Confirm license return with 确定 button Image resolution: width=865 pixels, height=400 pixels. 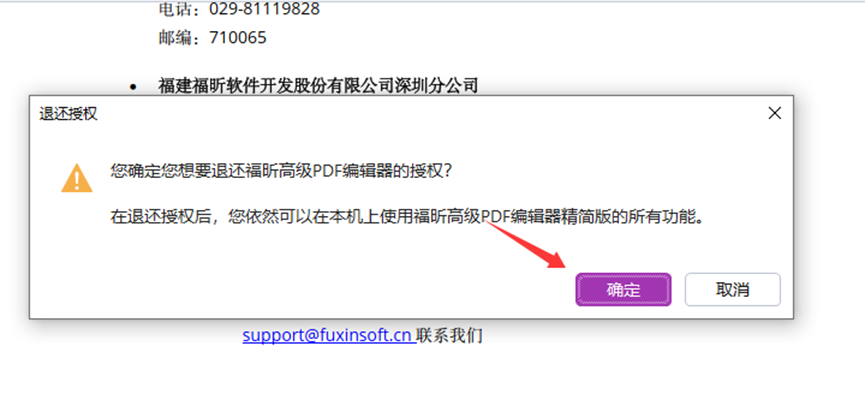(x=623, y=290)
